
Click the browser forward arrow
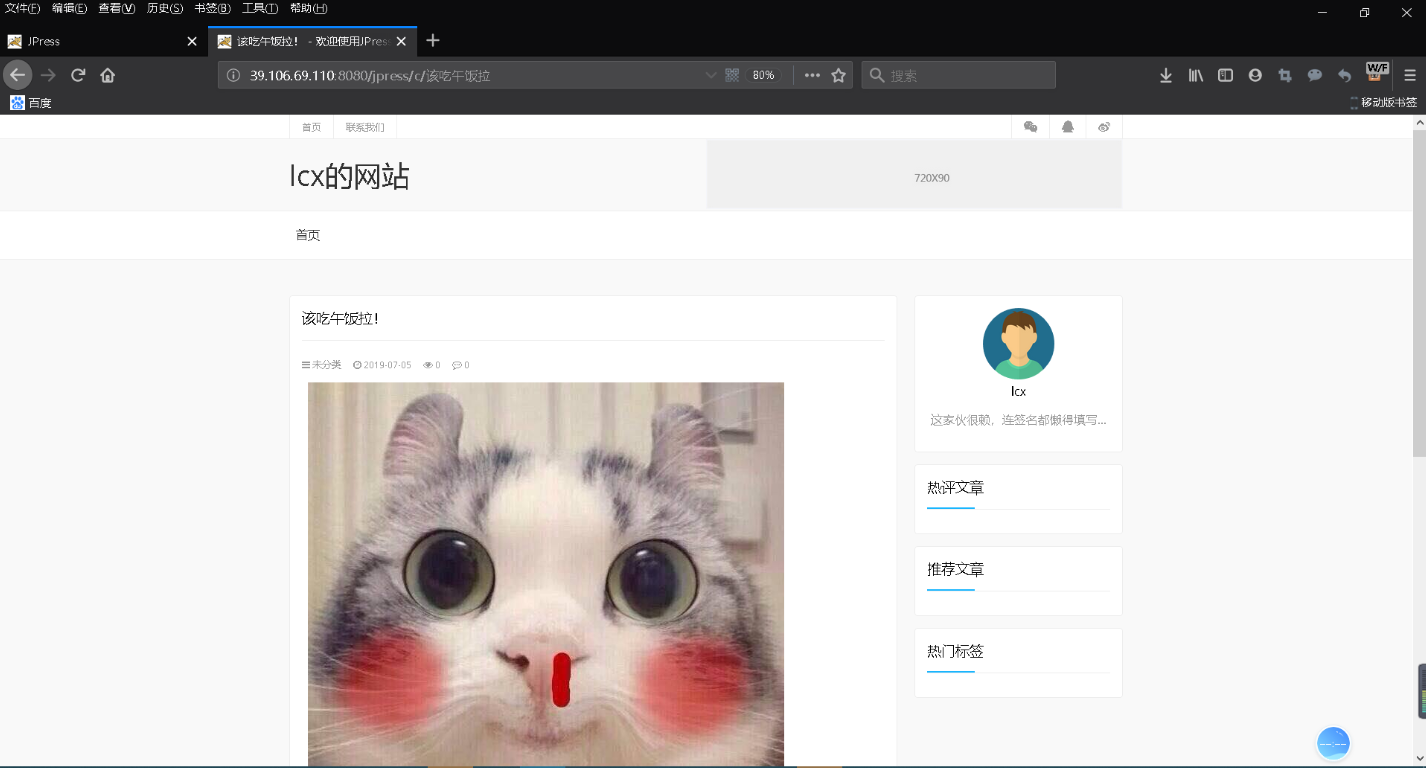pos(48,75)
